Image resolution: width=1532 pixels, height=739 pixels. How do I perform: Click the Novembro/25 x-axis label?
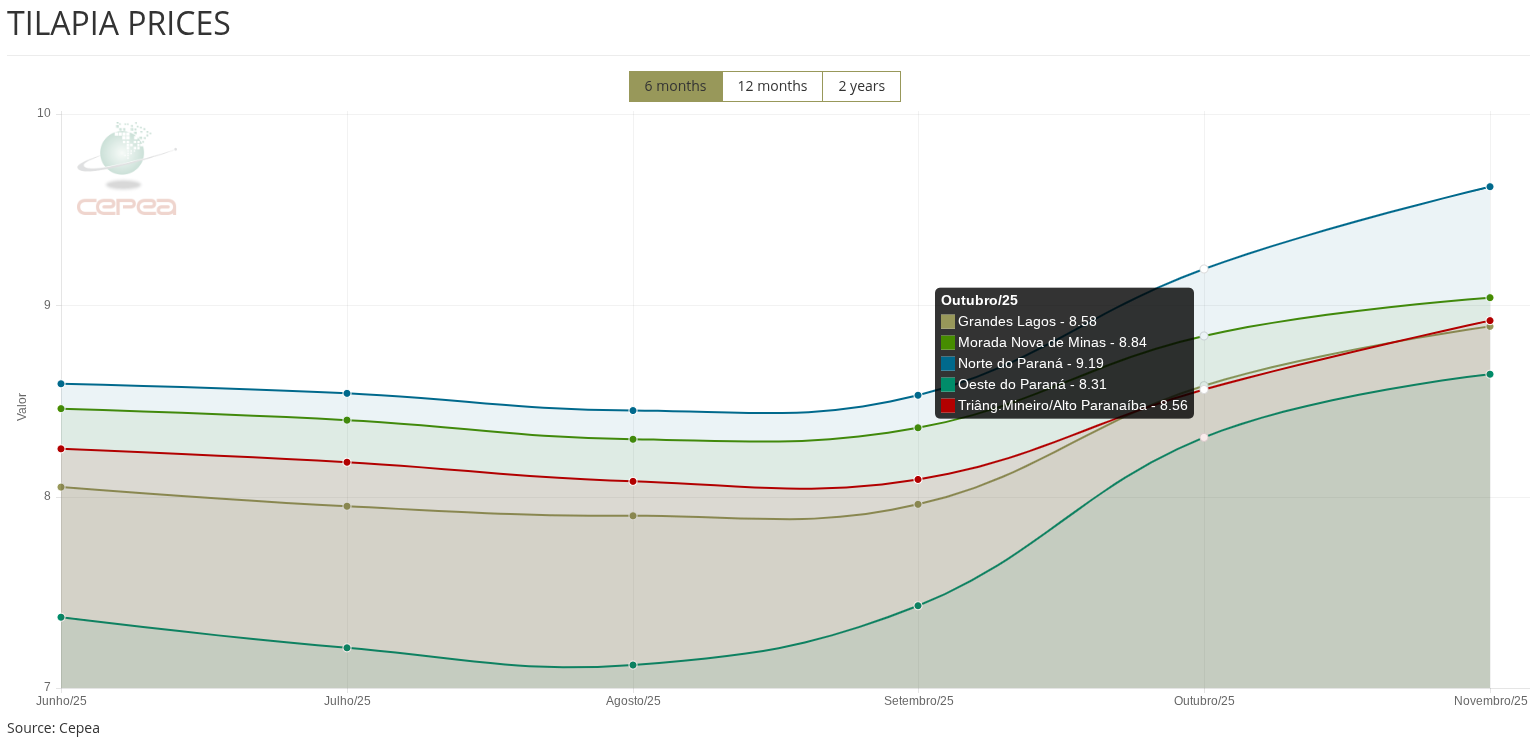point(1490,701)
